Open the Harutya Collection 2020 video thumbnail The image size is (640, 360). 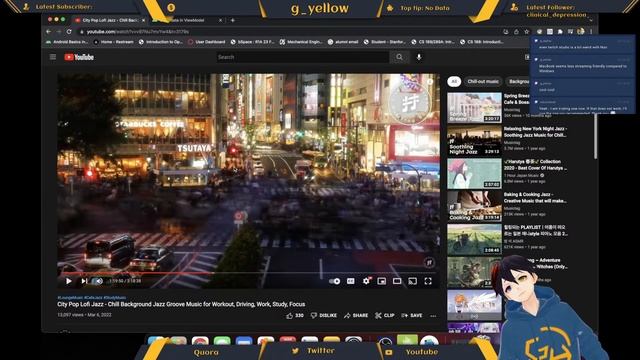click(474, 173)
